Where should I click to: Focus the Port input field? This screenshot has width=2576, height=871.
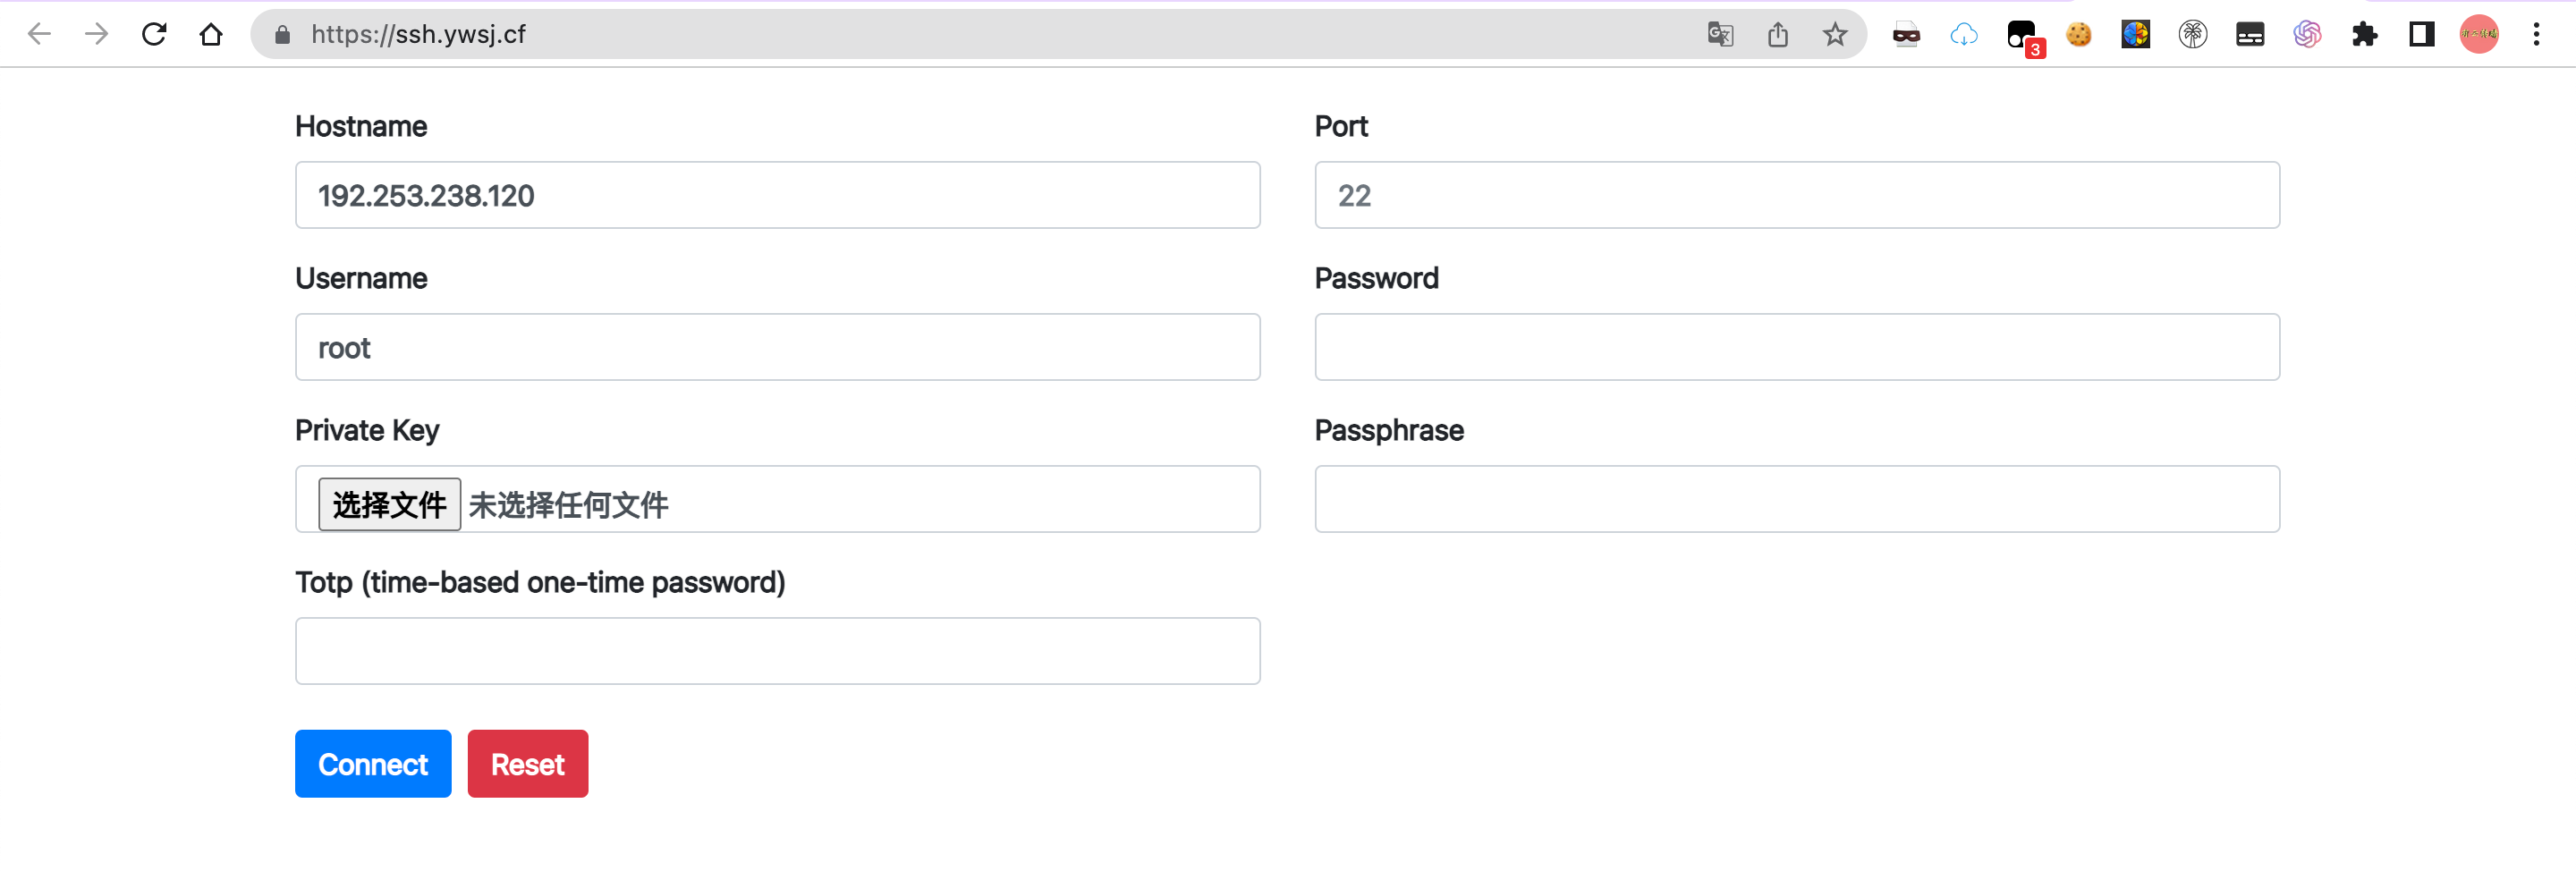tap(1797, 195)
